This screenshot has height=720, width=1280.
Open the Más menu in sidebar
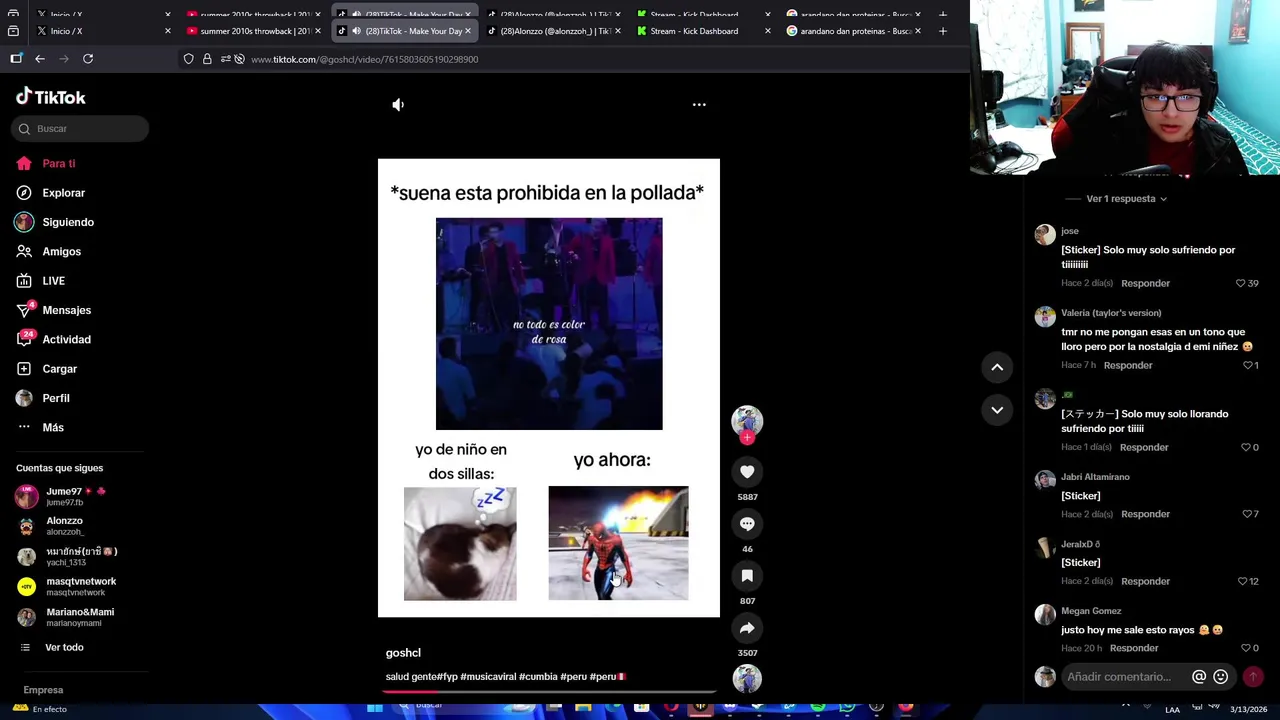[53, 428]
